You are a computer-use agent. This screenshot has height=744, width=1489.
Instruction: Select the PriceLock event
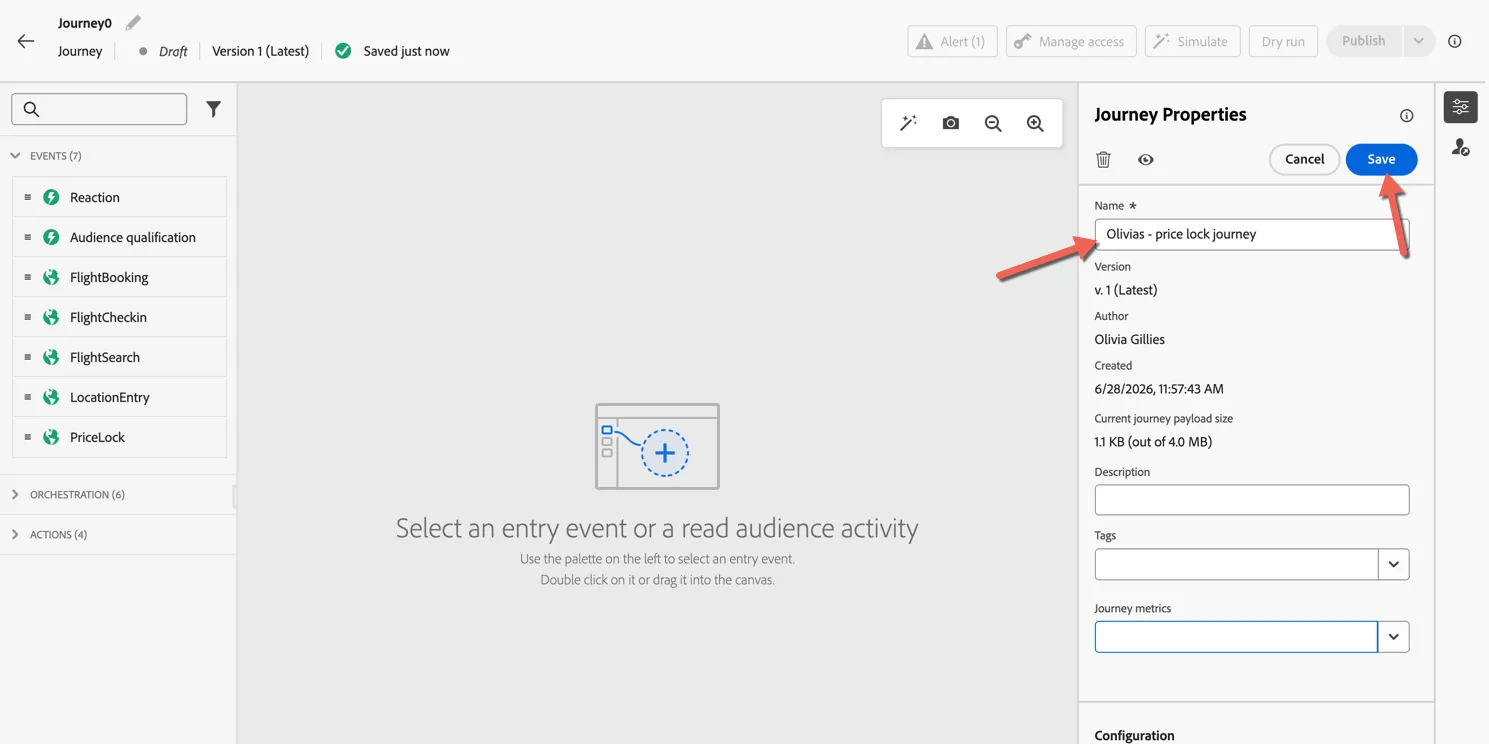tap(119, 437)
